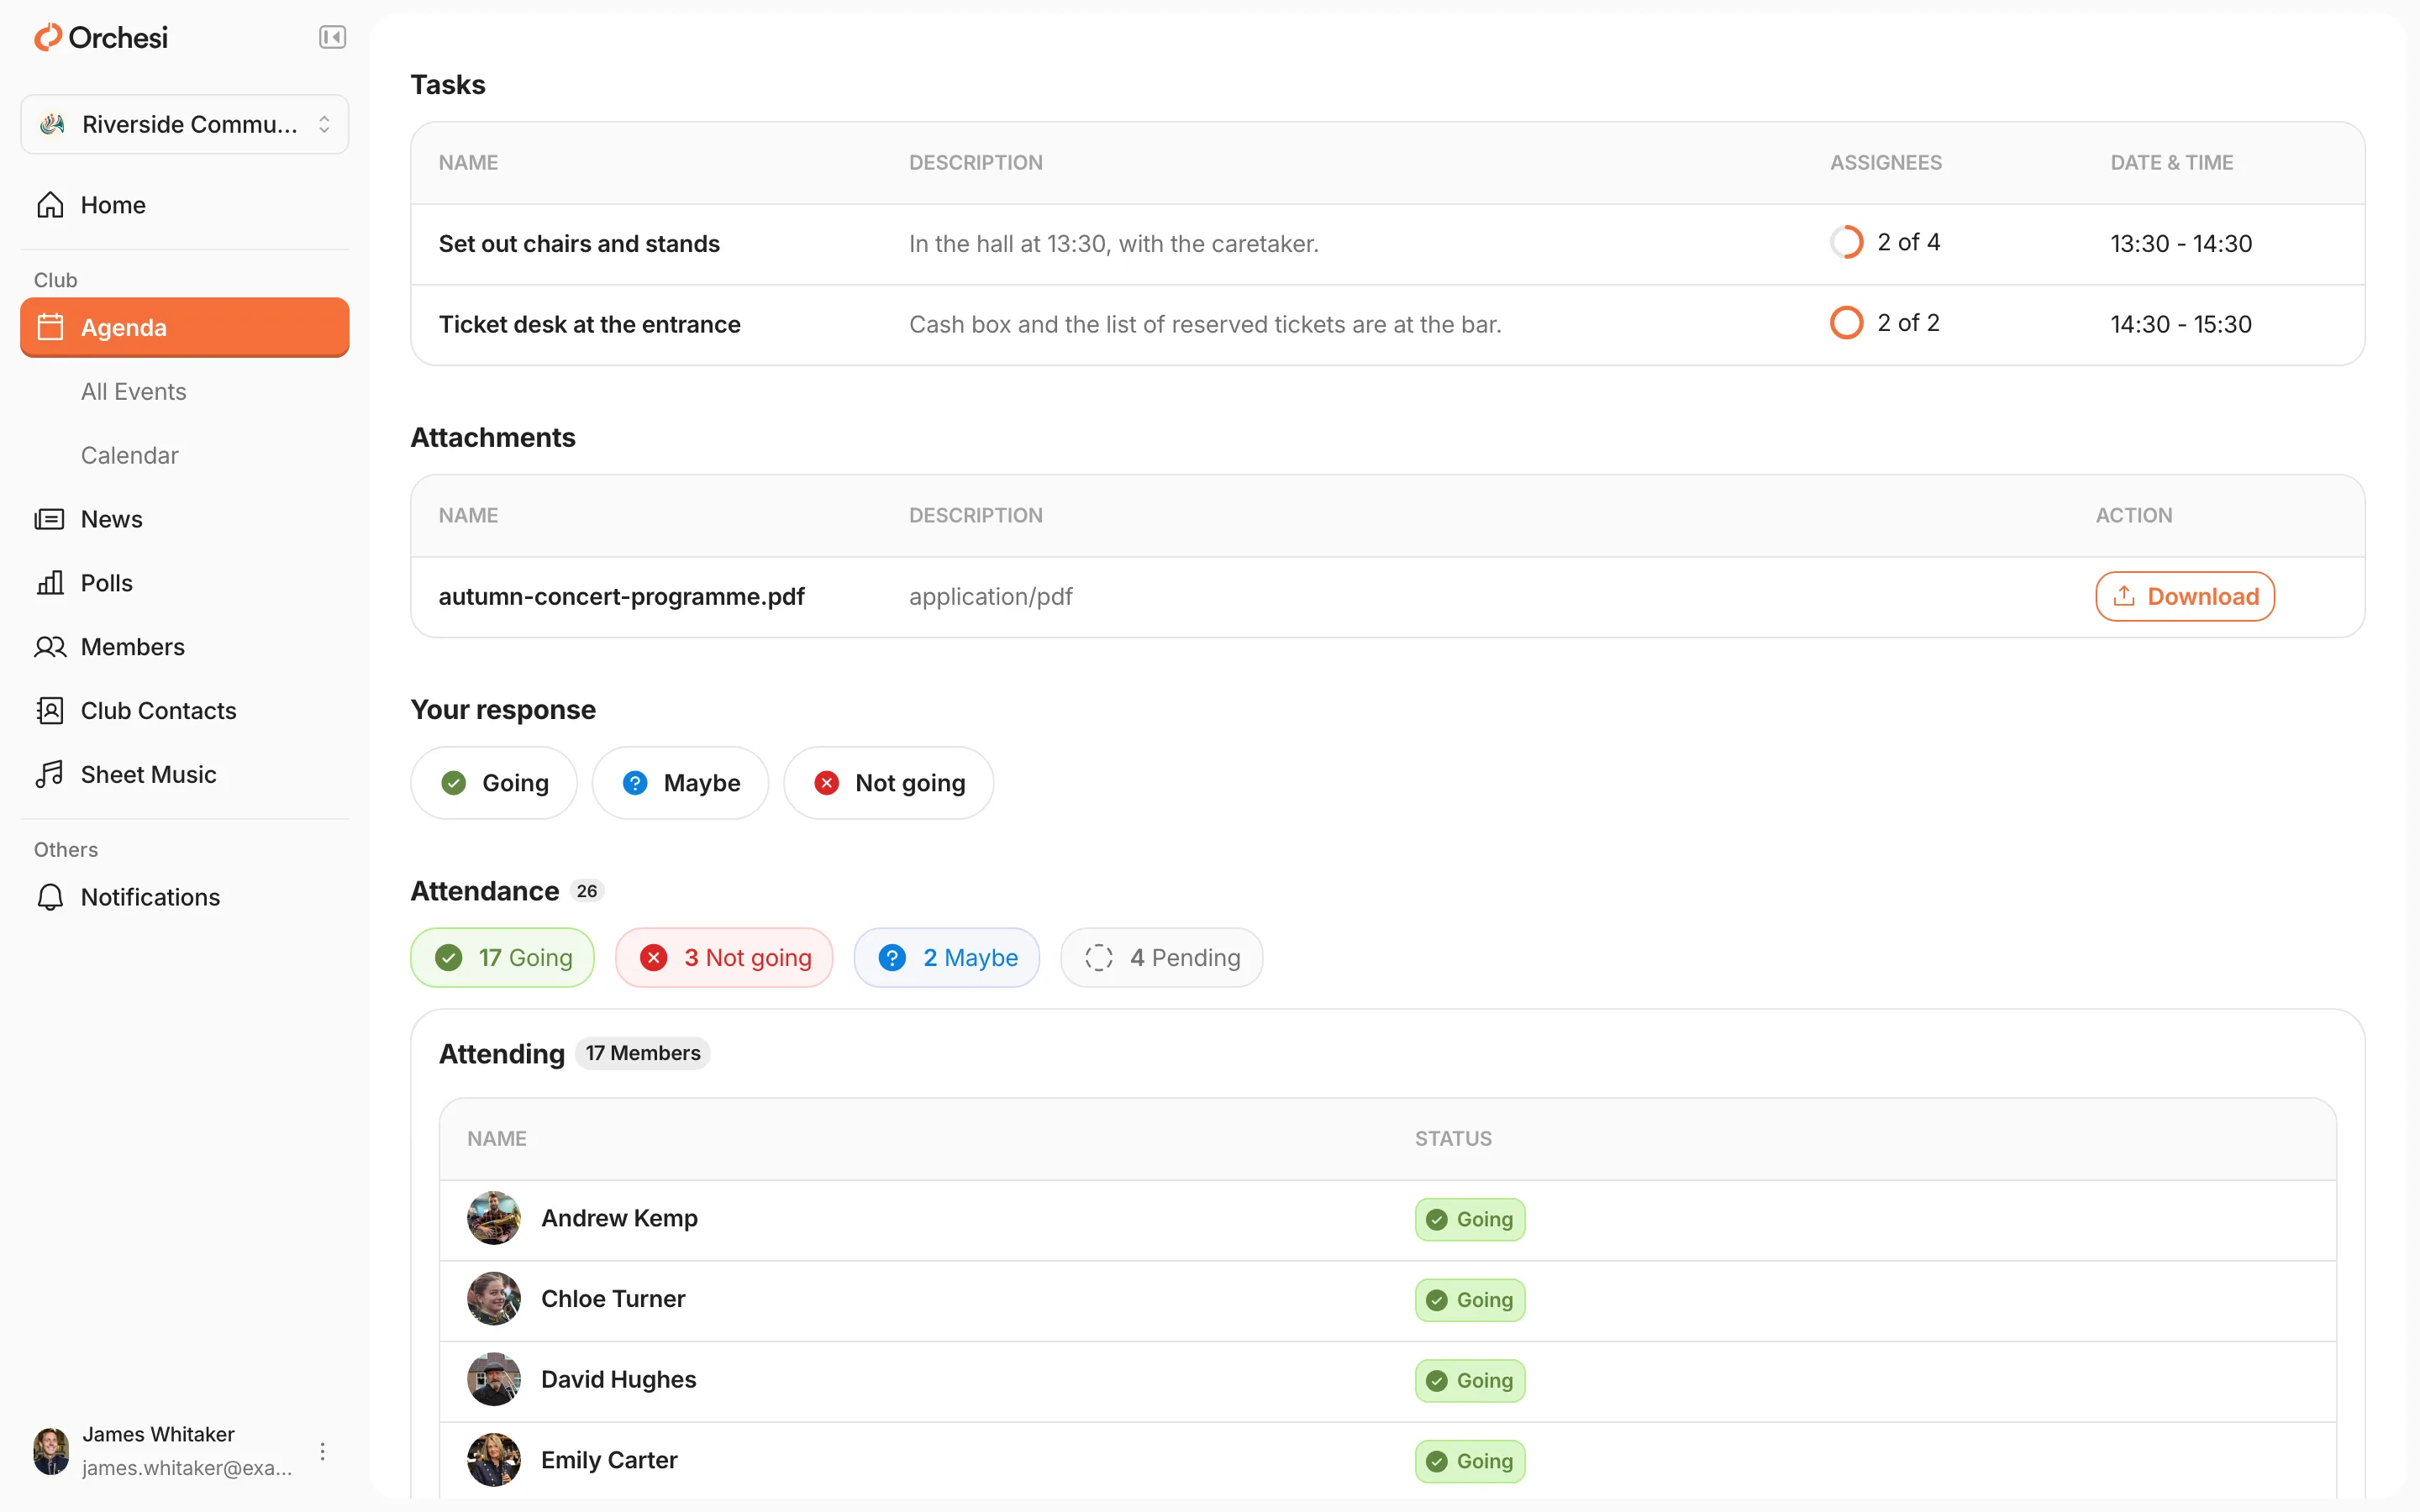Filter attendance by 3 Not going
The width and height of the screenshot is (2420, 1512).
pos(724,958)
